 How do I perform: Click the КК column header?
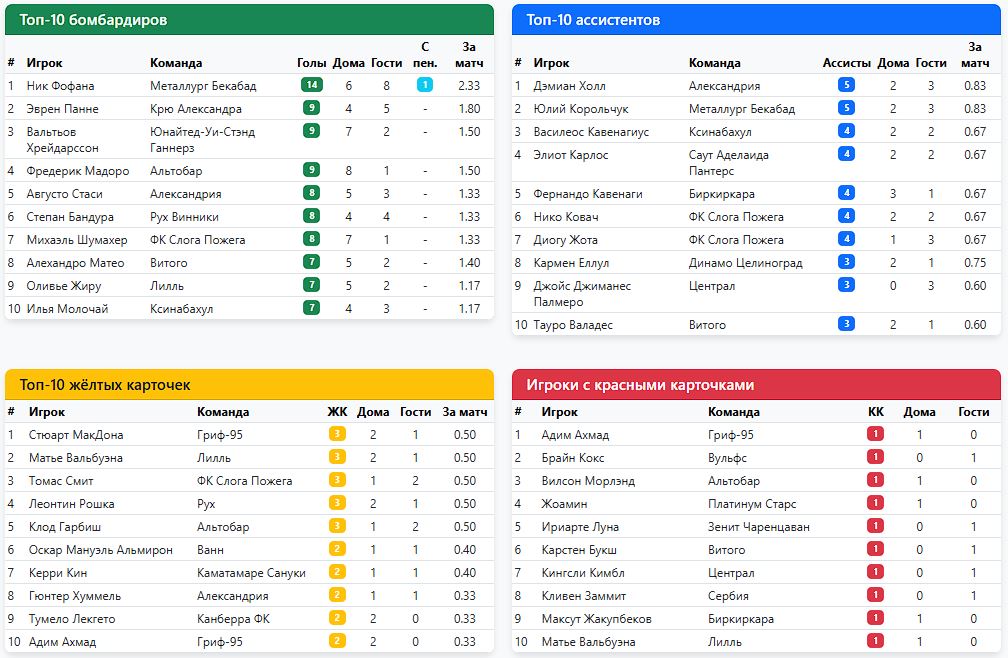tap(876, 412)
